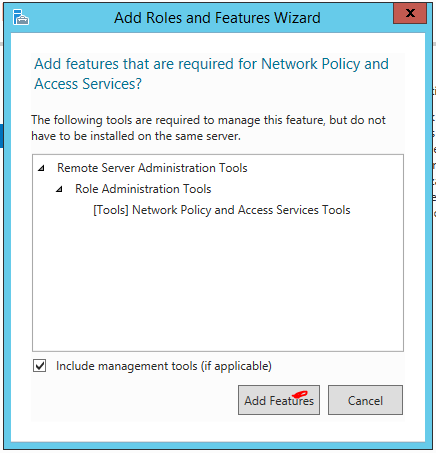The height and width of the screenshot is (453, 436).
Task: Collapse the Remote Server Administration Tools node
Action: tap(41, 168)
